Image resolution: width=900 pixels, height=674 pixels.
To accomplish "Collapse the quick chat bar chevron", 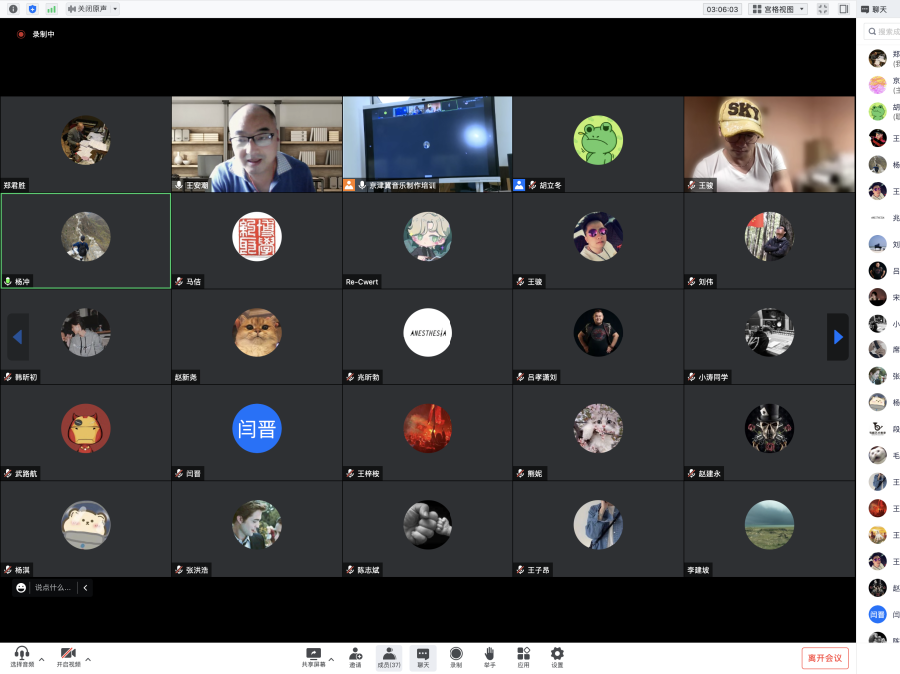I will coord(86,587).
